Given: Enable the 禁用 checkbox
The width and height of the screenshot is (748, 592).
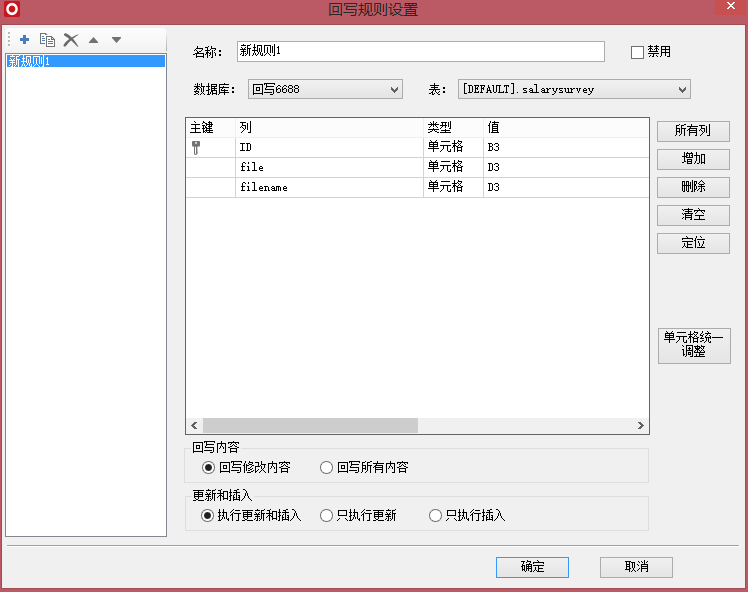Looking at the screenshot, I should (x=637, y=52).
